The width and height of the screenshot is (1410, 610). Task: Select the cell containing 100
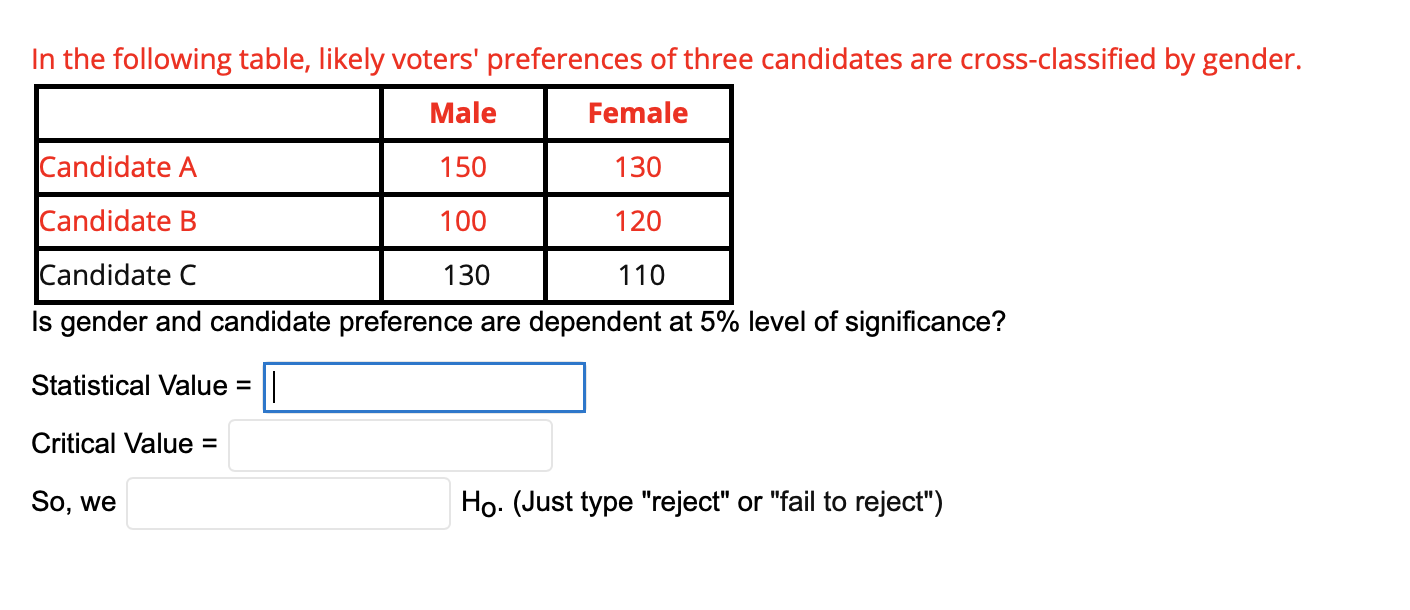462,221
